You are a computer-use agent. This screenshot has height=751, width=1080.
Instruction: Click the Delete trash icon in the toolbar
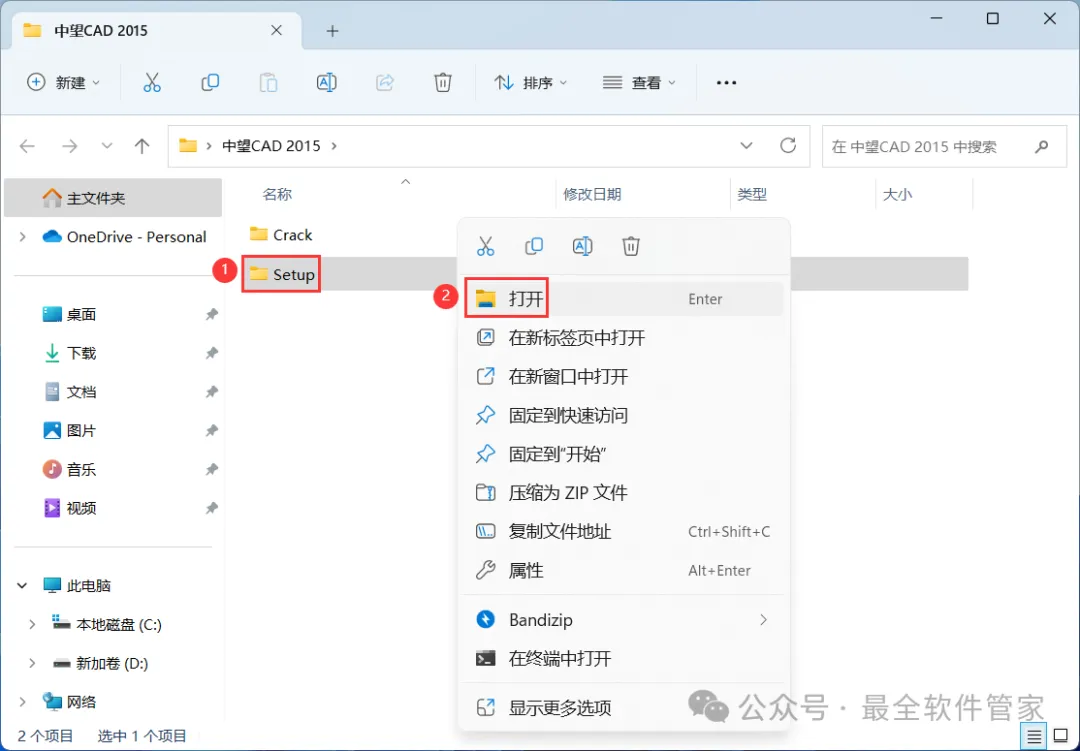[443, 83]
